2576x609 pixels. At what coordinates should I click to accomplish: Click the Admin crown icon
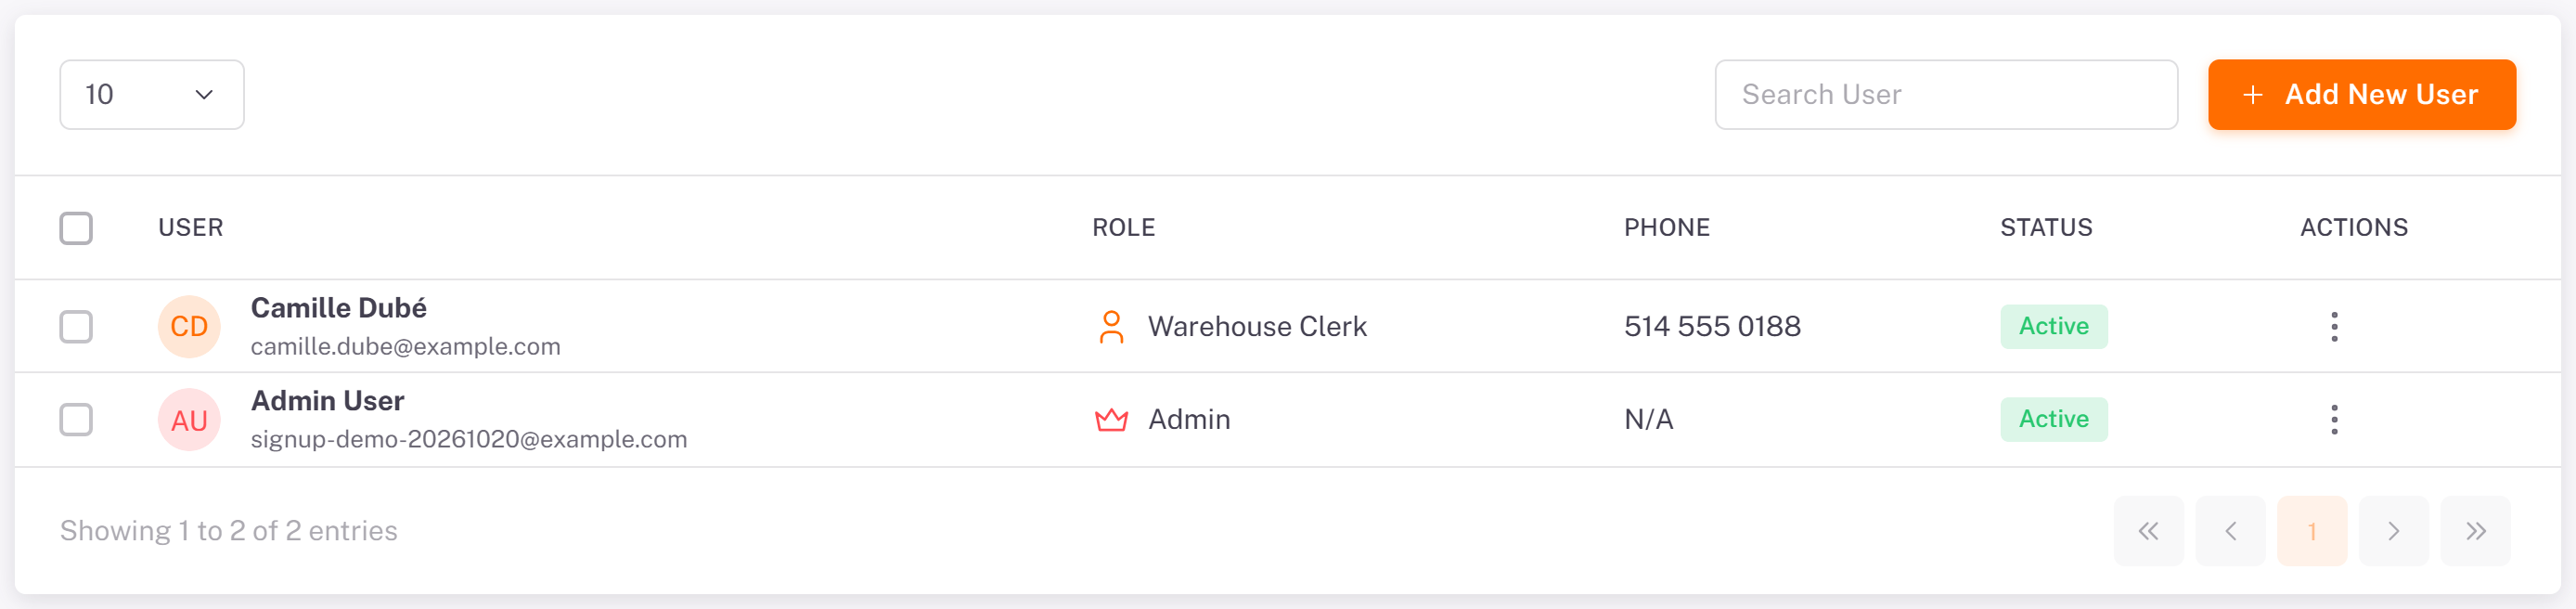click(1111, 419)
